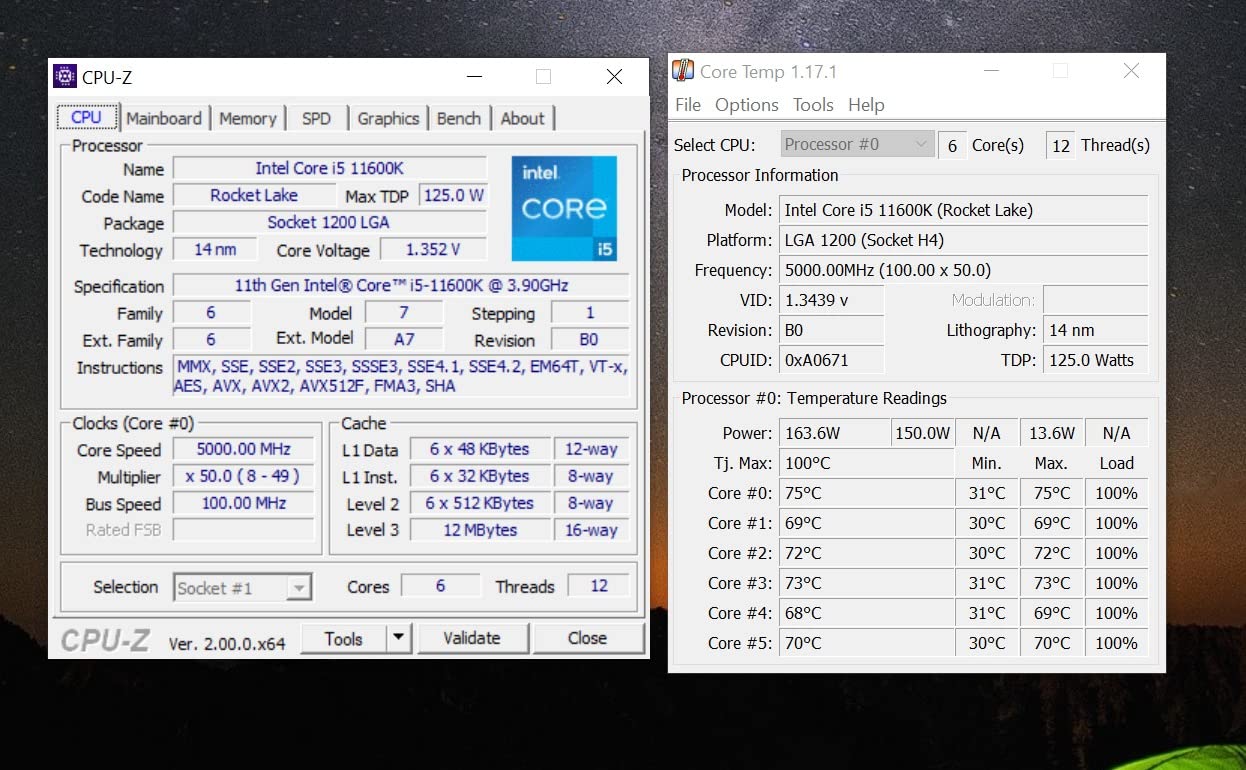Screen dimensions: 1246x770
Task: Click the Cores value 6 in CPU-Z
Action: click(x=440, y=586)
